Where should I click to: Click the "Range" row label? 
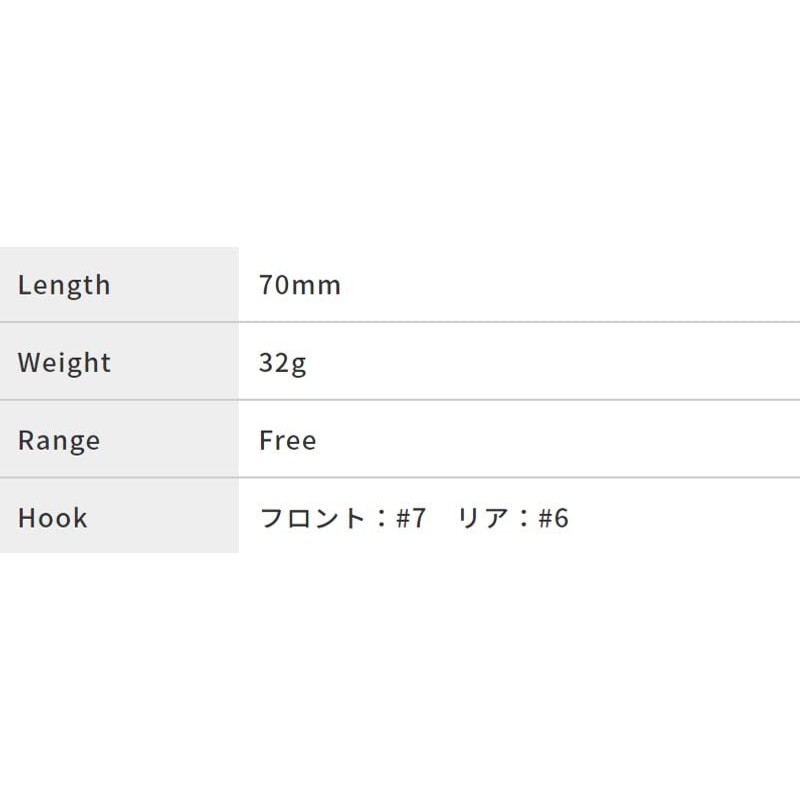click(59, 440)
